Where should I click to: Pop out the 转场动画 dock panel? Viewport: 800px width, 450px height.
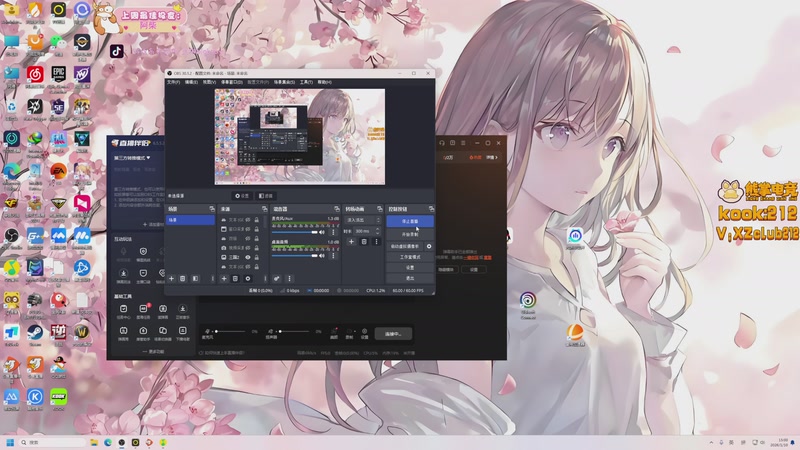[x=380, y=209]
